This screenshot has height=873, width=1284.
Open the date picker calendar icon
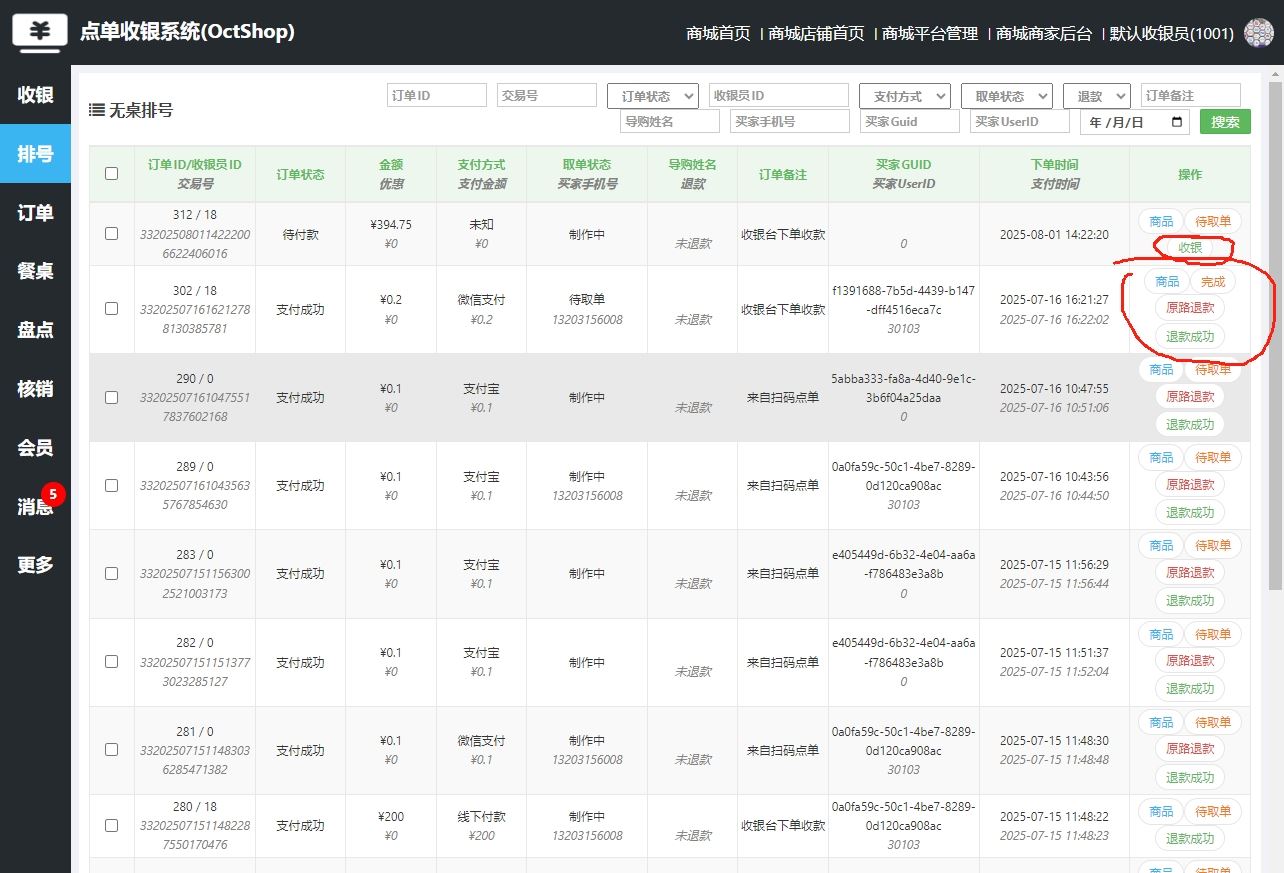point(1176,122)
